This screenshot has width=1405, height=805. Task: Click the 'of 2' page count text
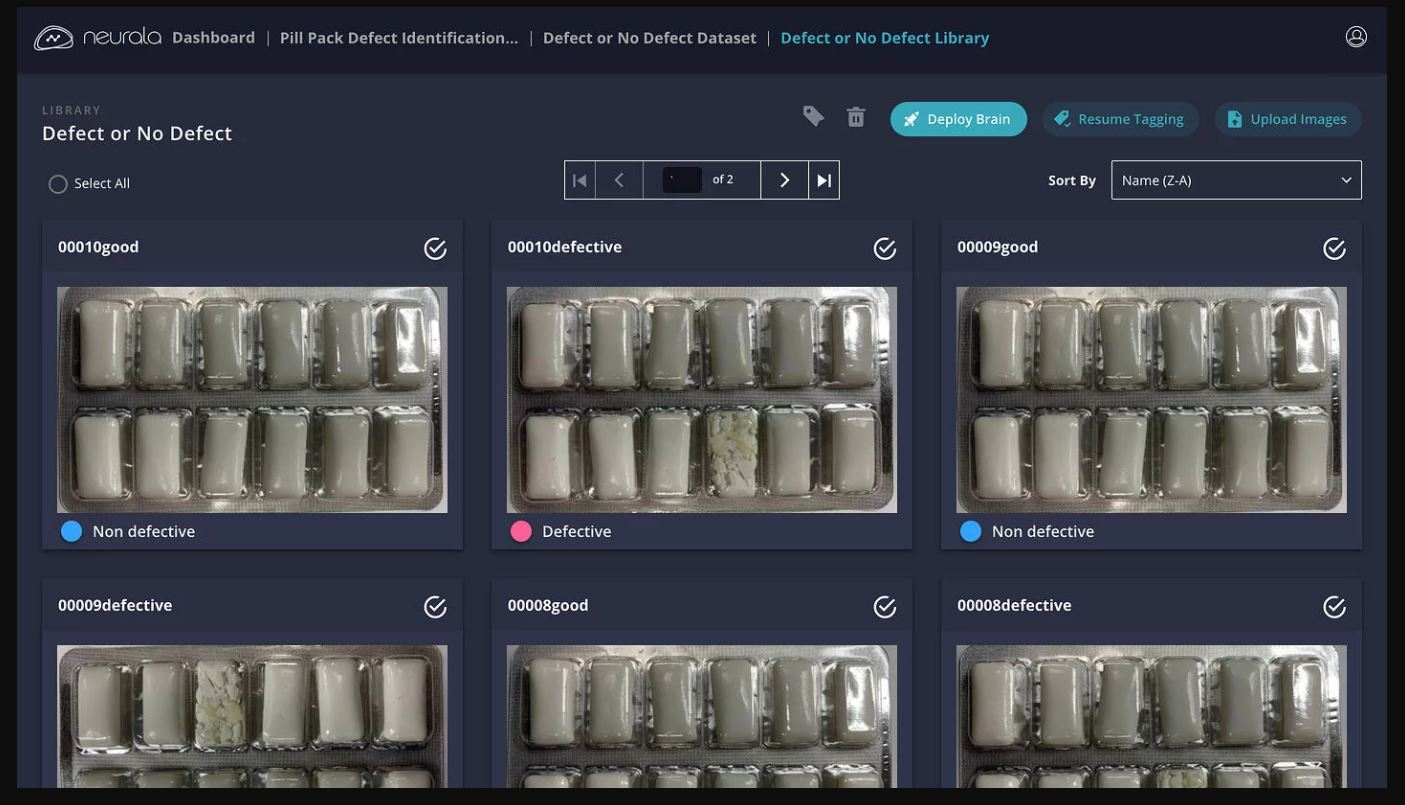click(x=723, y=180)
